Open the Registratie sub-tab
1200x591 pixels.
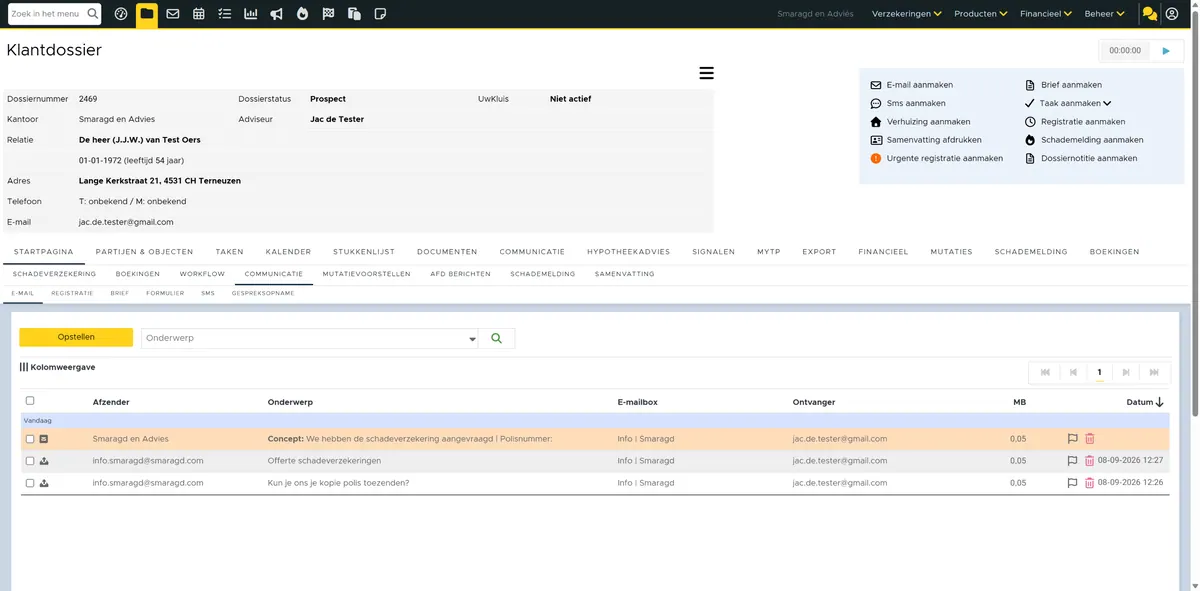pyautogui.click(x=72, y=294)
